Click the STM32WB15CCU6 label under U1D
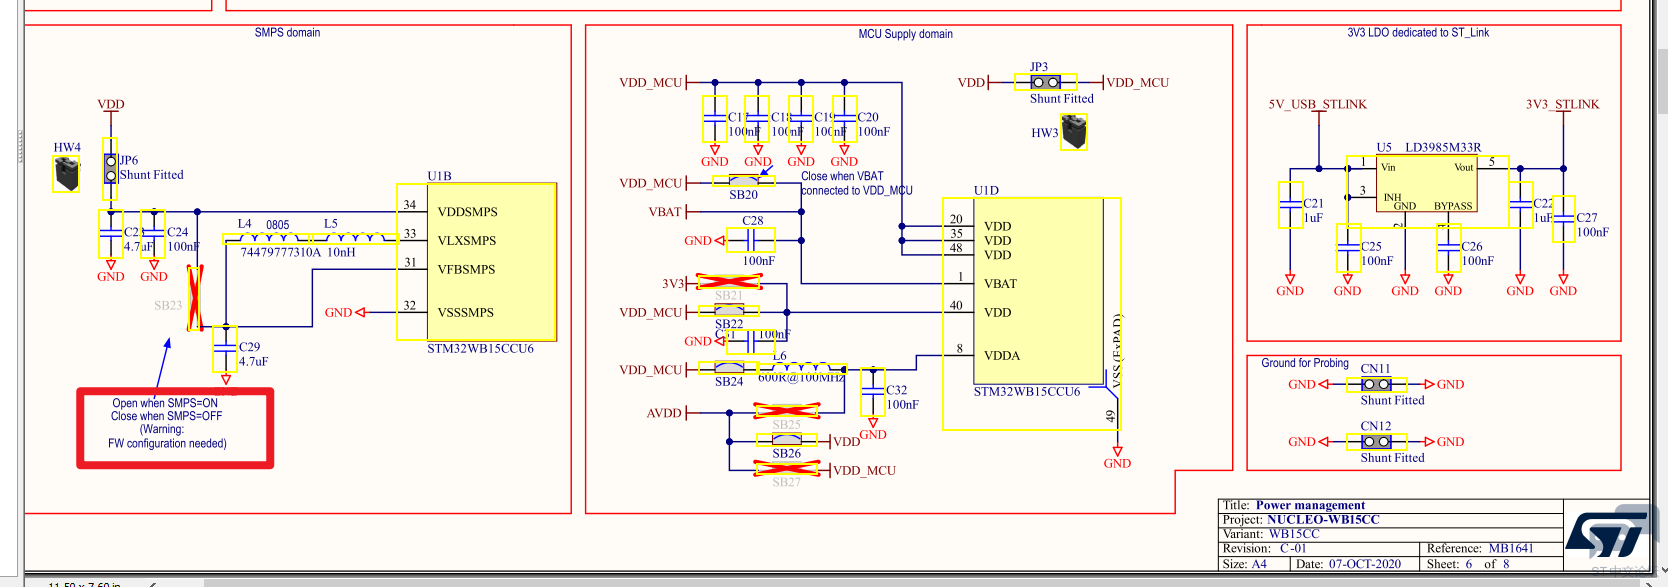 coord(1027,392)
